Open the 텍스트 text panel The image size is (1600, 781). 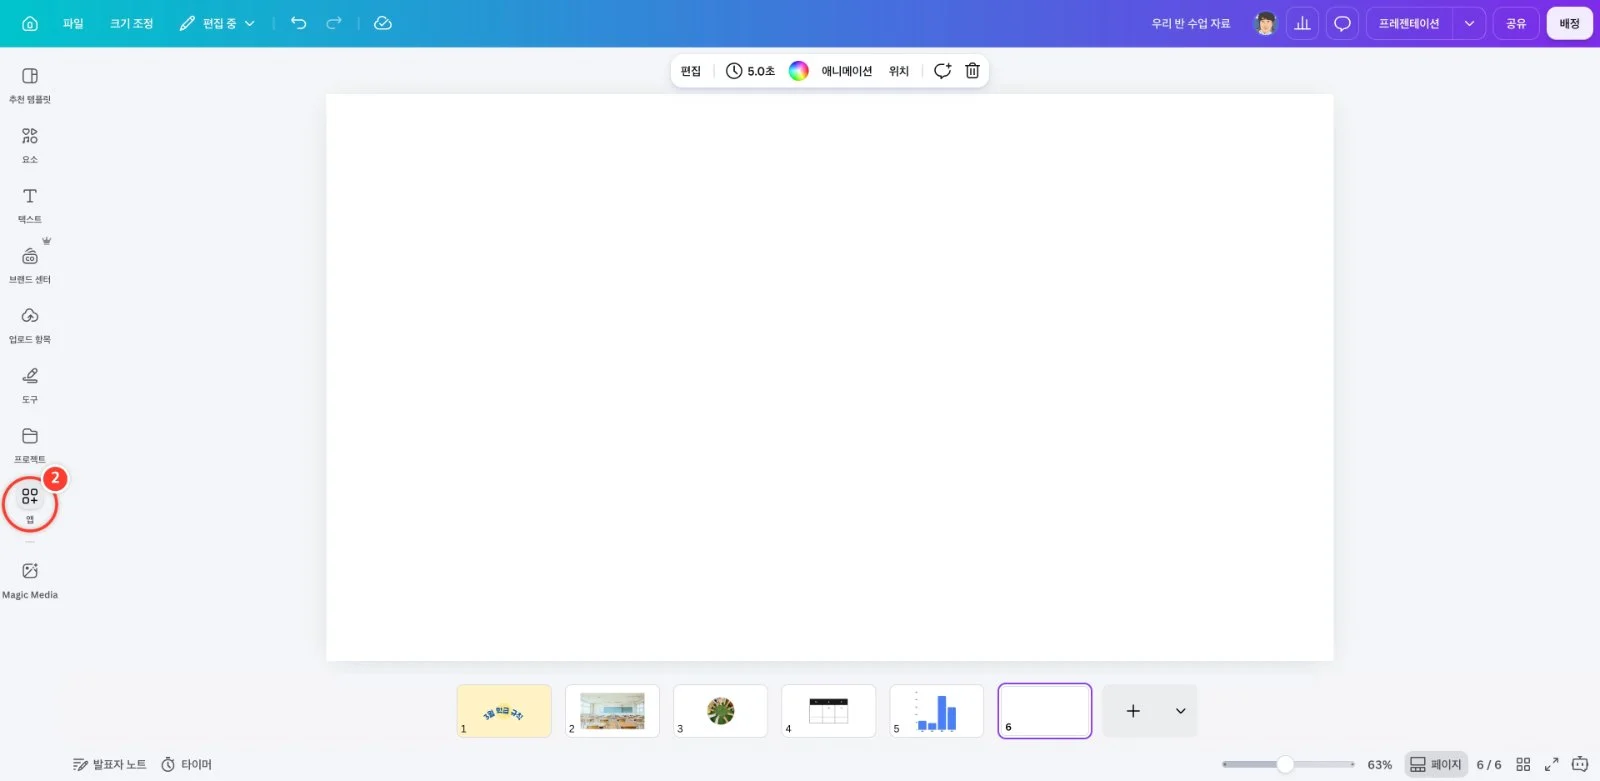coord(30,206)
